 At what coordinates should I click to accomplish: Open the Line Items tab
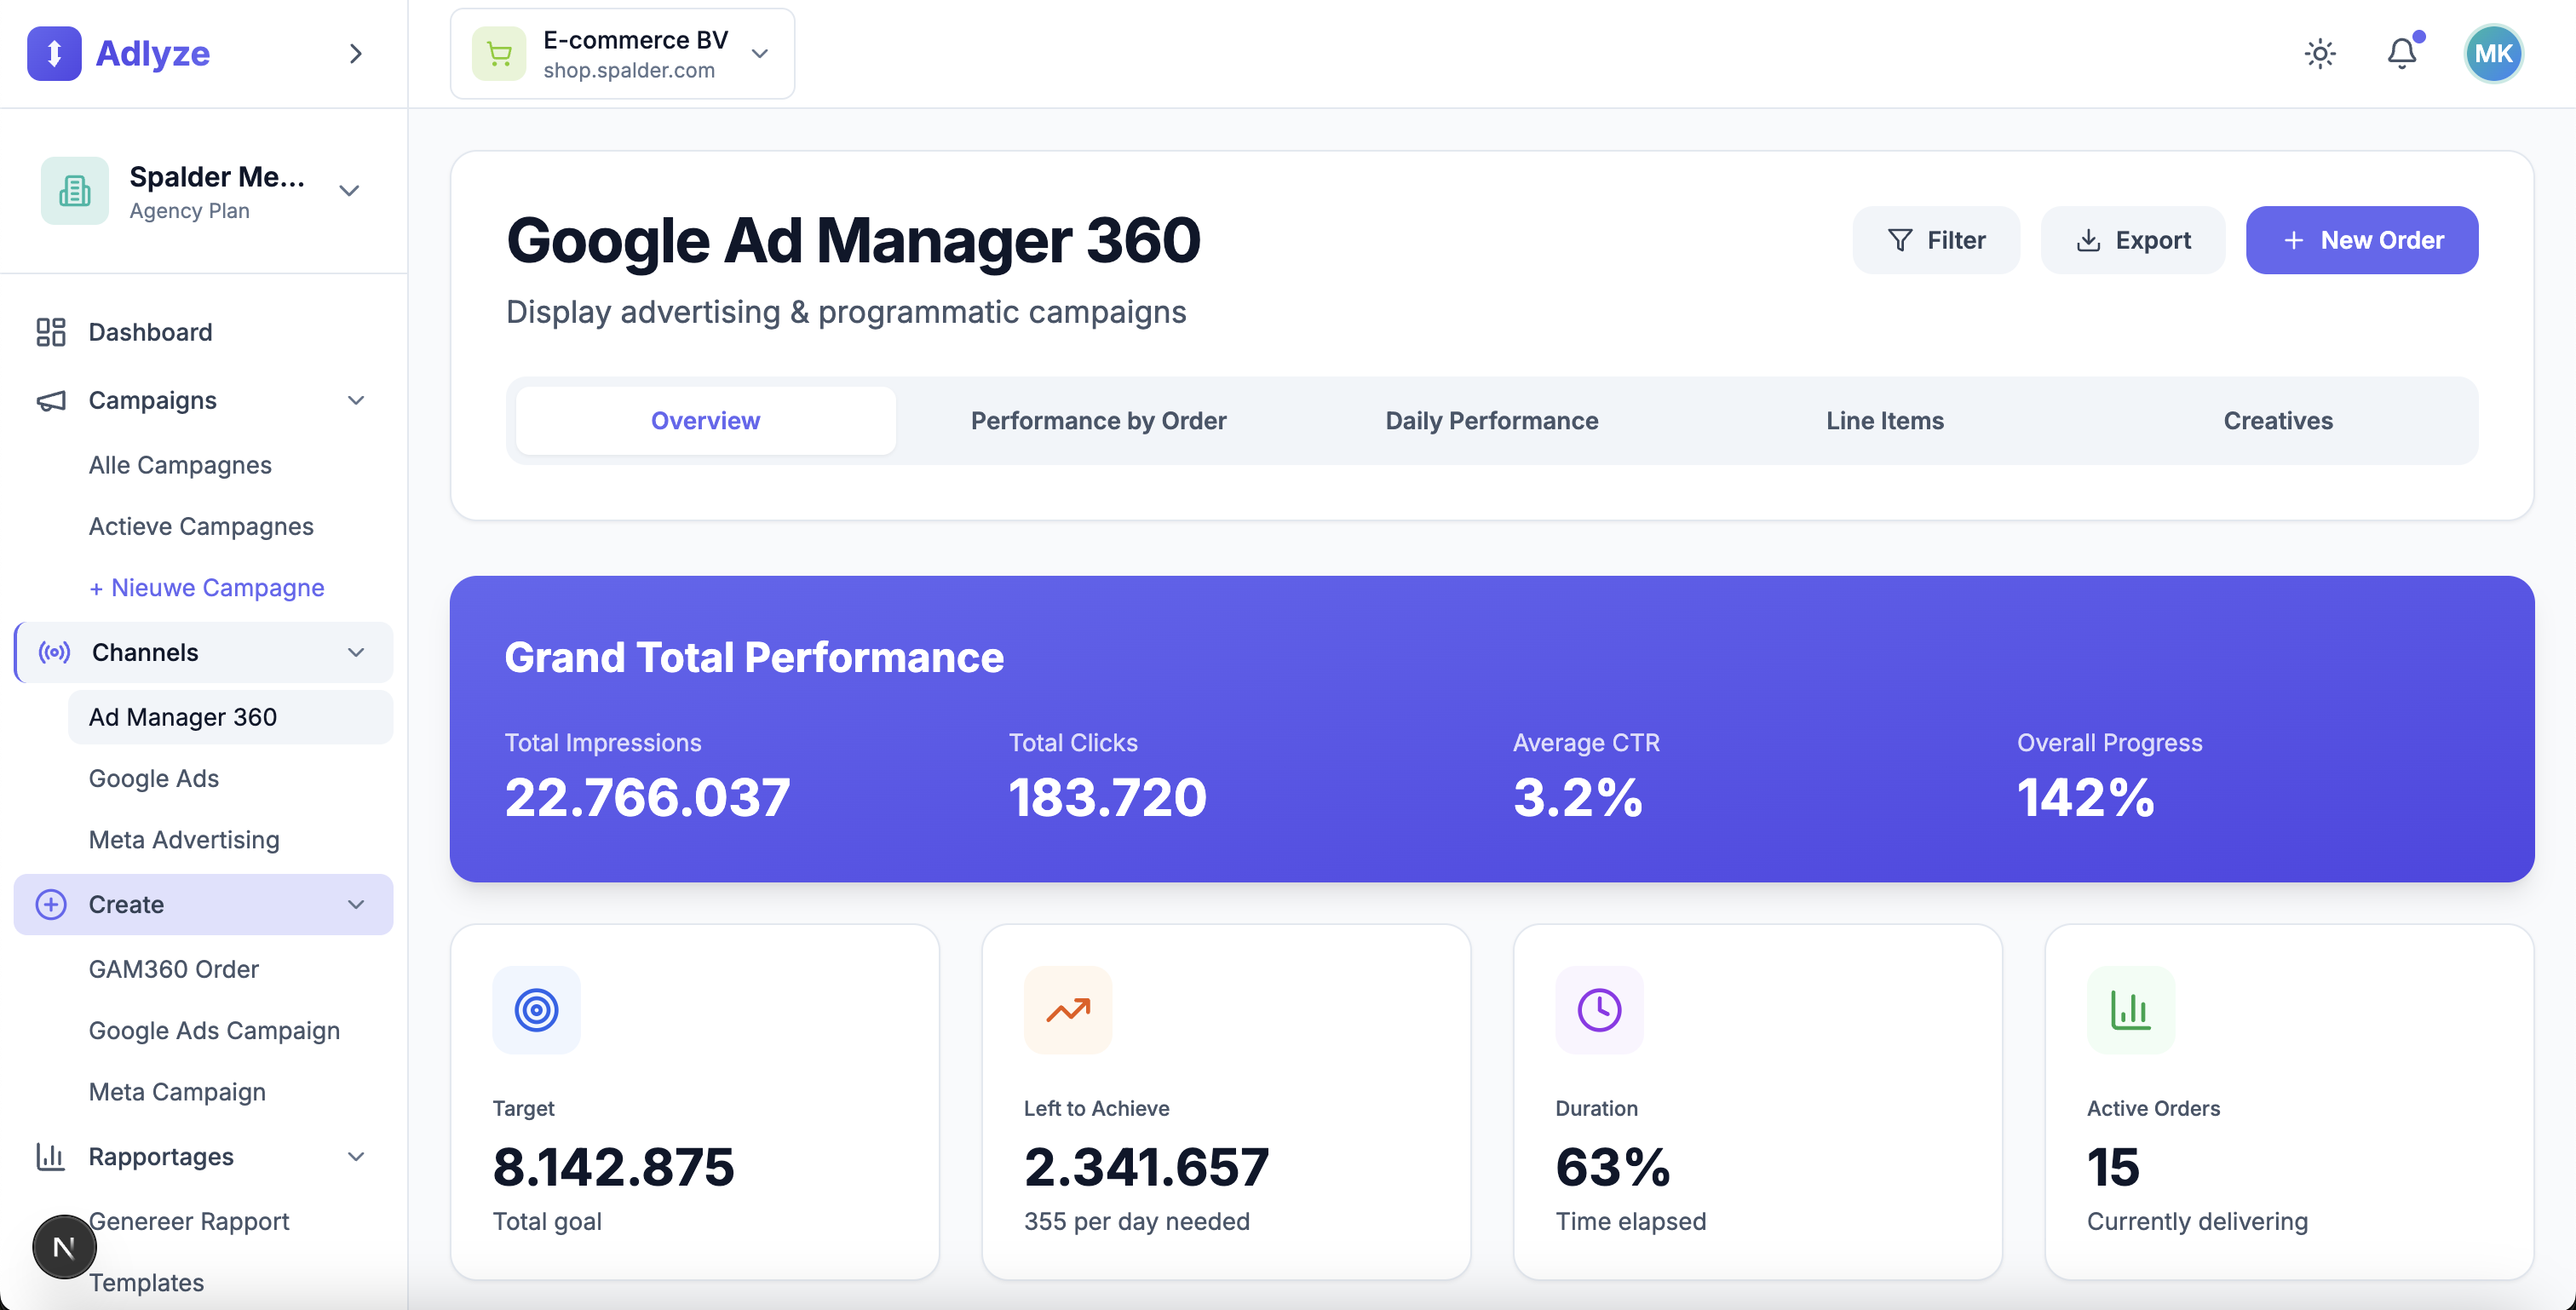click(x=1884, y=420)
